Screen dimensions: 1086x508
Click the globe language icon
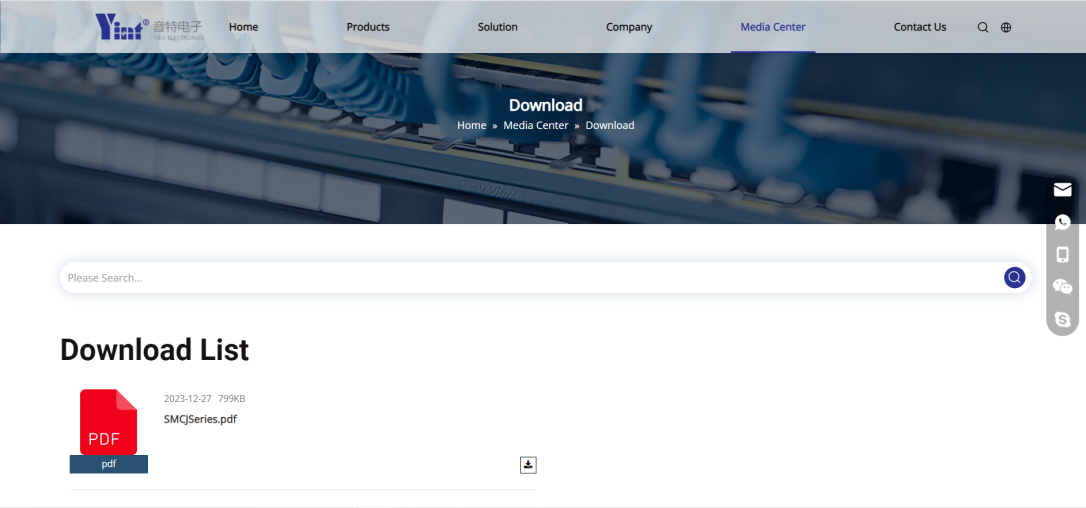point(1006,28)
